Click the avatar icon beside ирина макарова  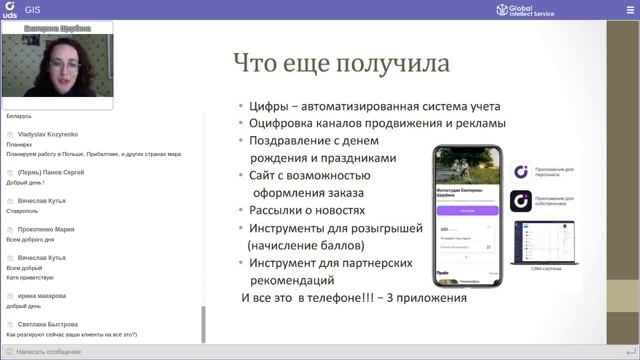click(x=10, y=296)
